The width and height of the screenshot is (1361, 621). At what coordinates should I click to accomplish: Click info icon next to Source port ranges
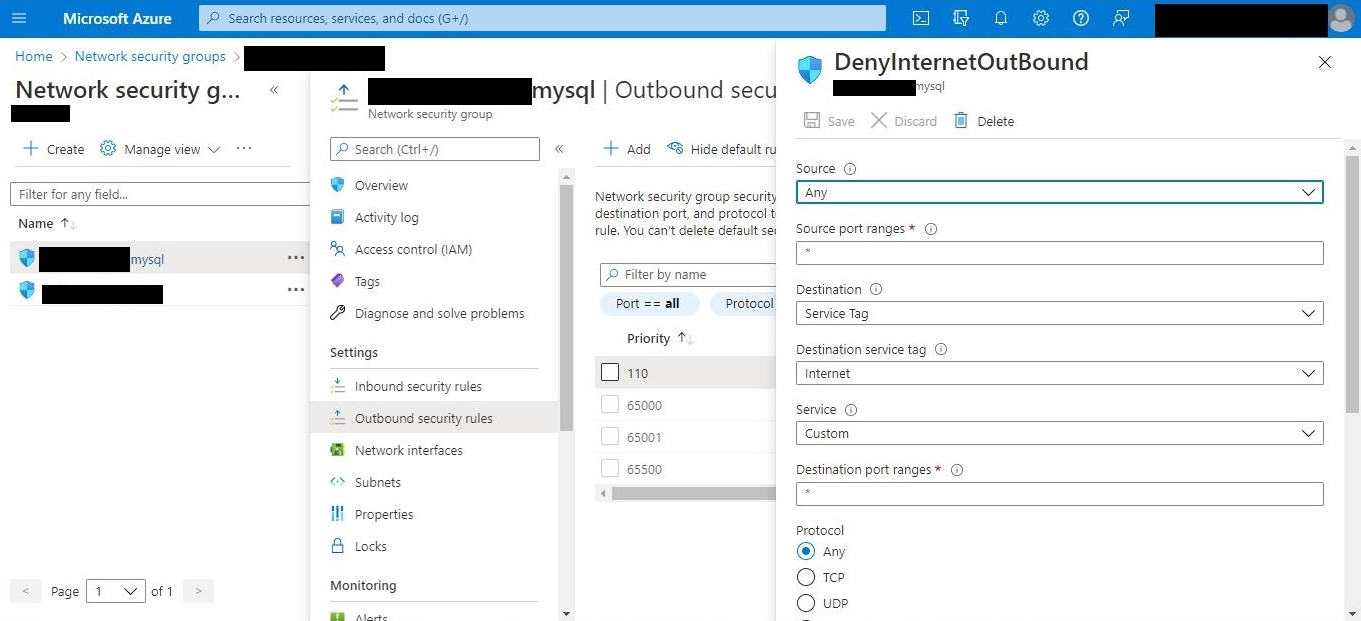click(x=931, y=229)
